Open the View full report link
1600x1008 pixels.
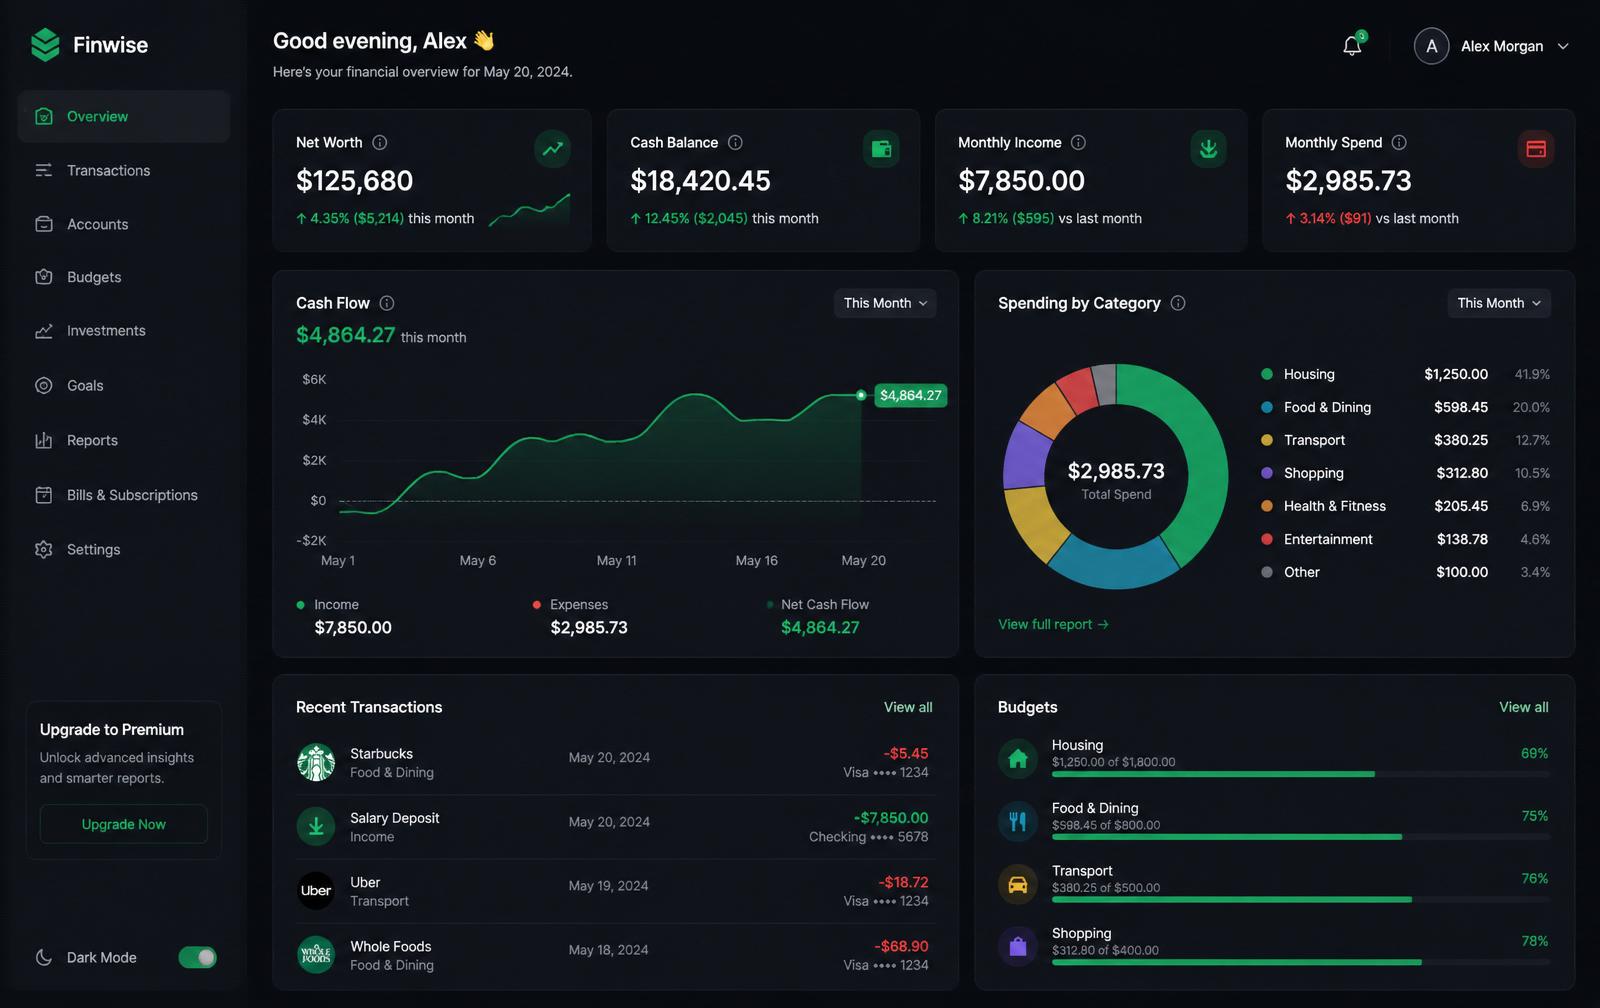pos(1053,624)
